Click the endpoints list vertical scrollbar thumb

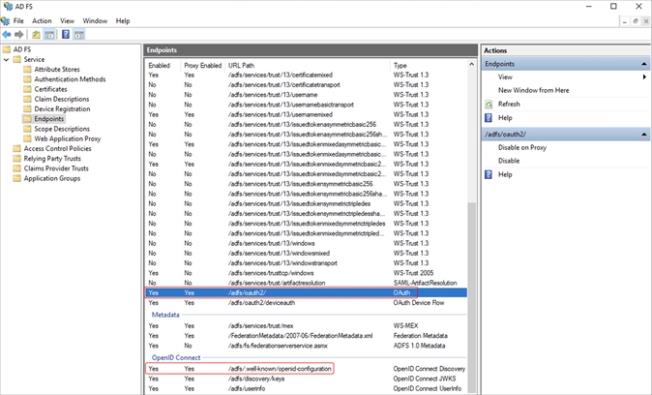point(472,297)
